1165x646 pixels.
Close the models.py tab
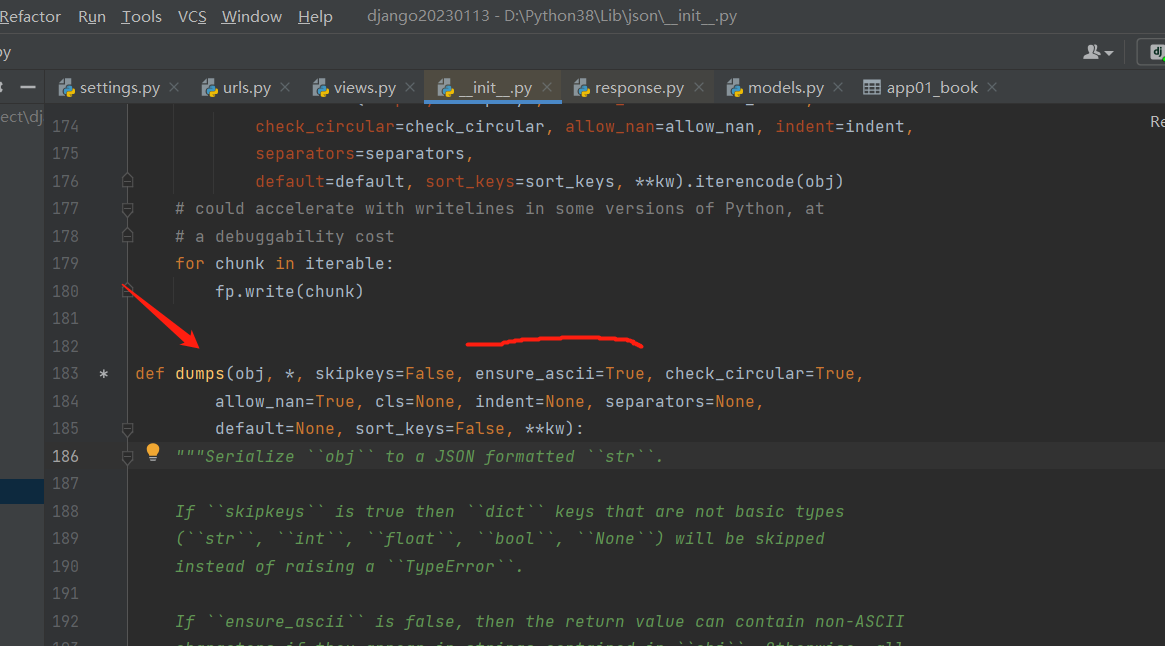[838, 87]
